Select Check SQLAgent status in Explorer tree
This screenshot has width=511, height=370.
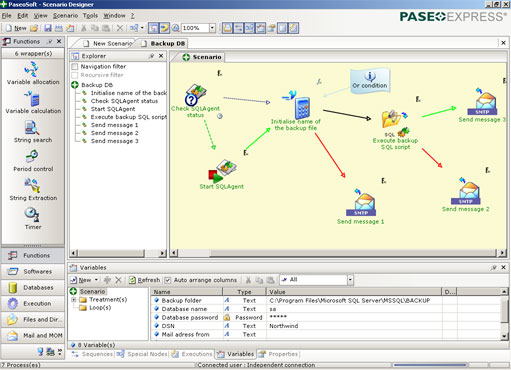pos(124,101)
